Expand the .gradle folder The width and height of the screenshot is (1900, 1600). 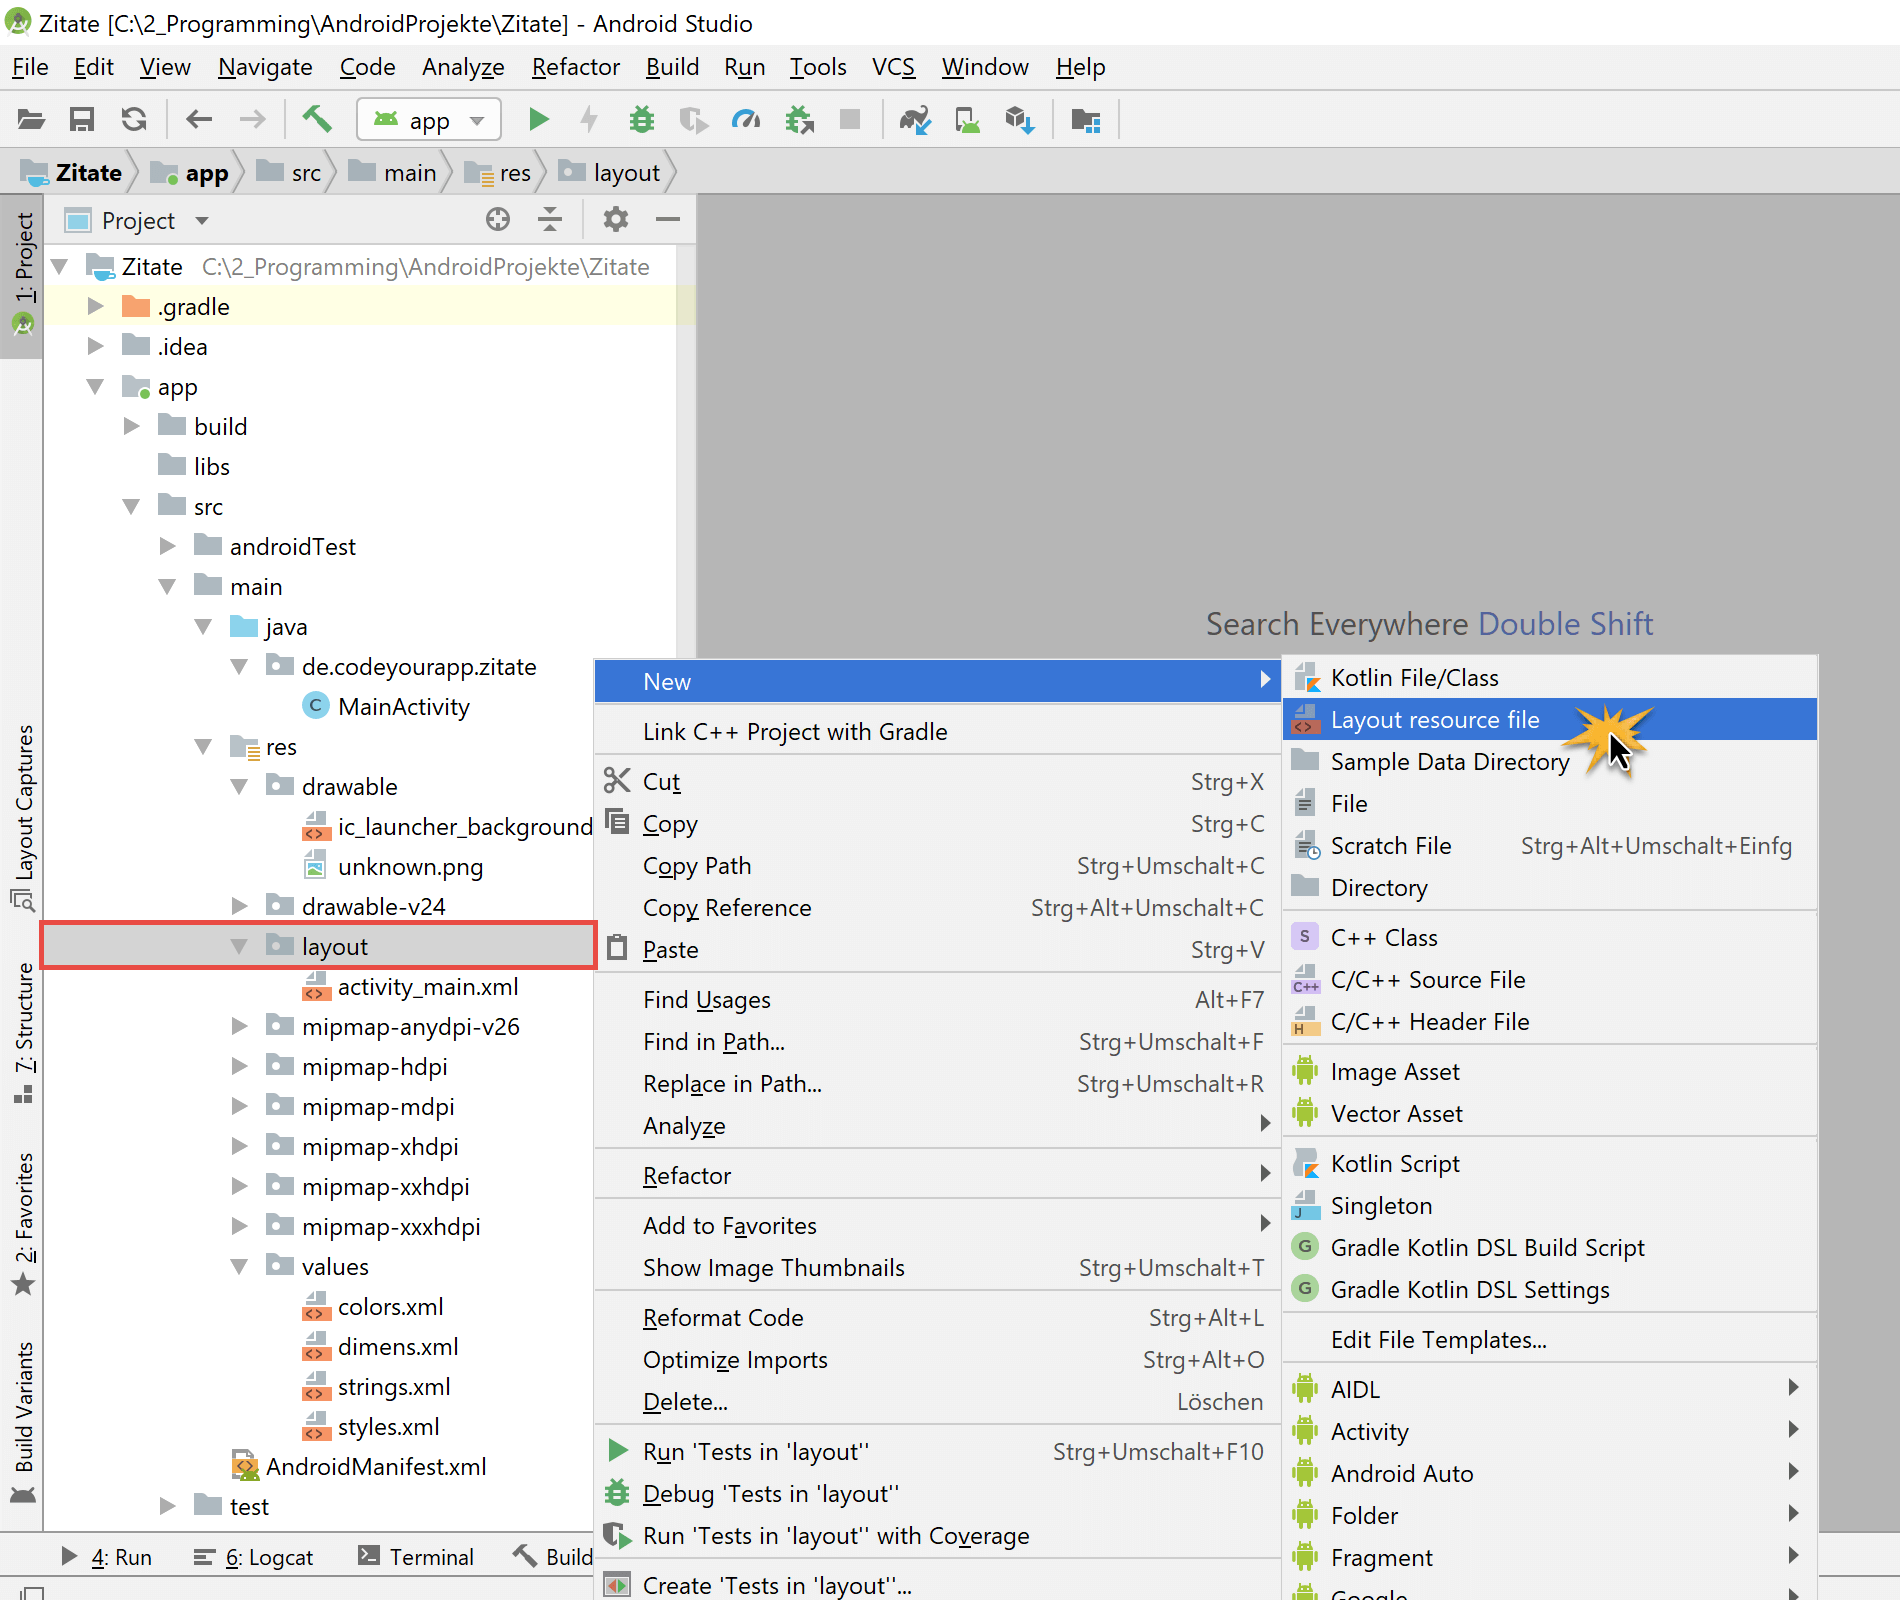click(x=95, y=306)
